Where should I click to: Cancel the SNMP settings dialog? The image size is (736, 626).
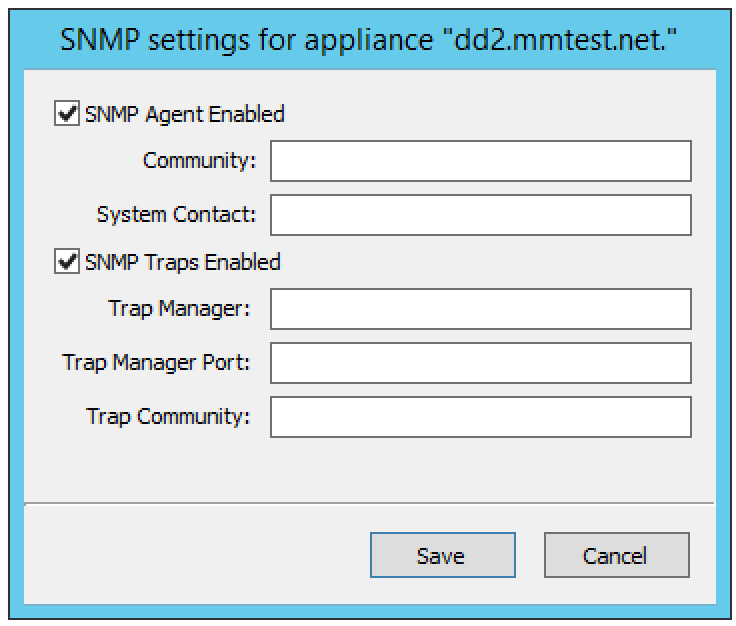pos(616,555)
